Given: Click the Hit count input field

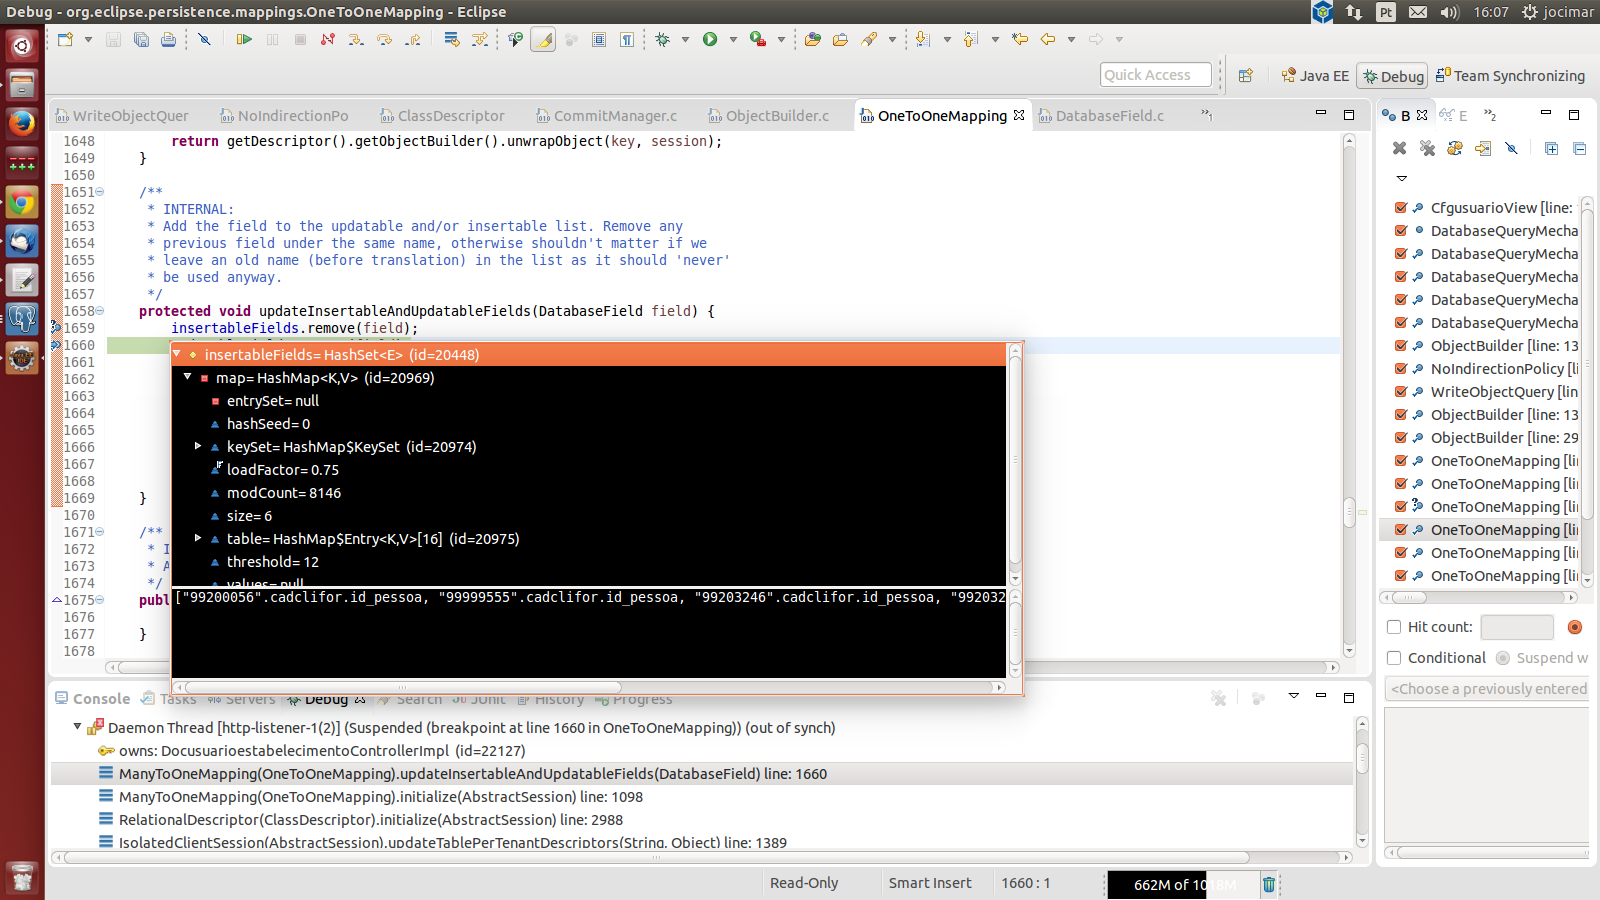Looking at the screenshot, I should tap(1516, 627).
